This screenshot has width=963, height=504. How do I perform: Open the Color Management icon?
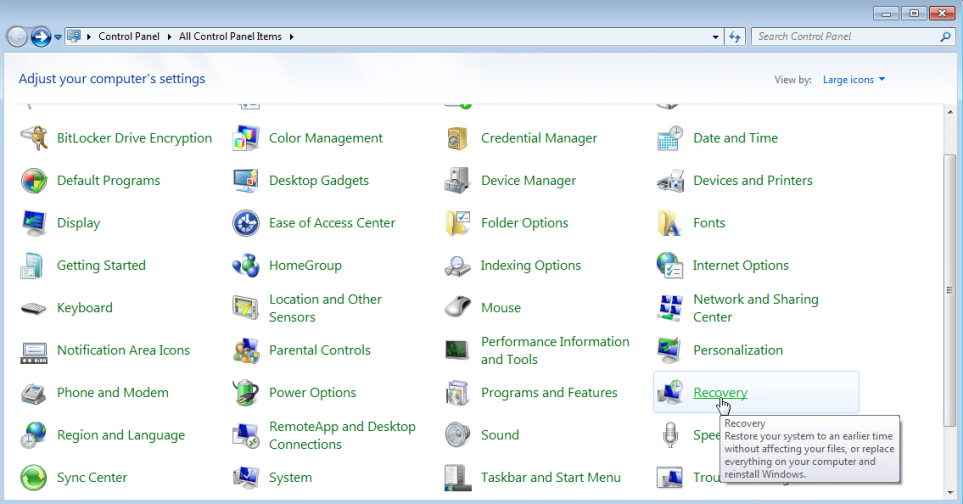pyautogui.click(x=246, y=138)
